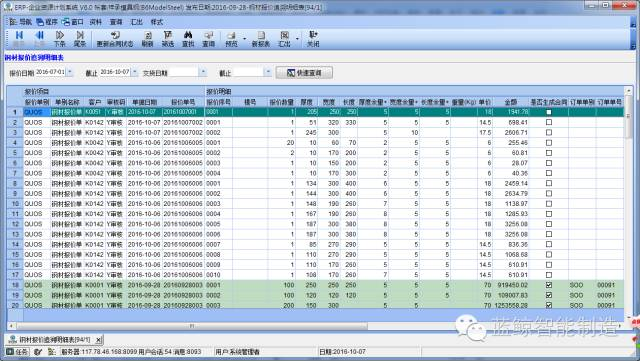Screen dimensions: 640x361
Task: Open the 交货日期 date dropdown
Action: [203, 72]
